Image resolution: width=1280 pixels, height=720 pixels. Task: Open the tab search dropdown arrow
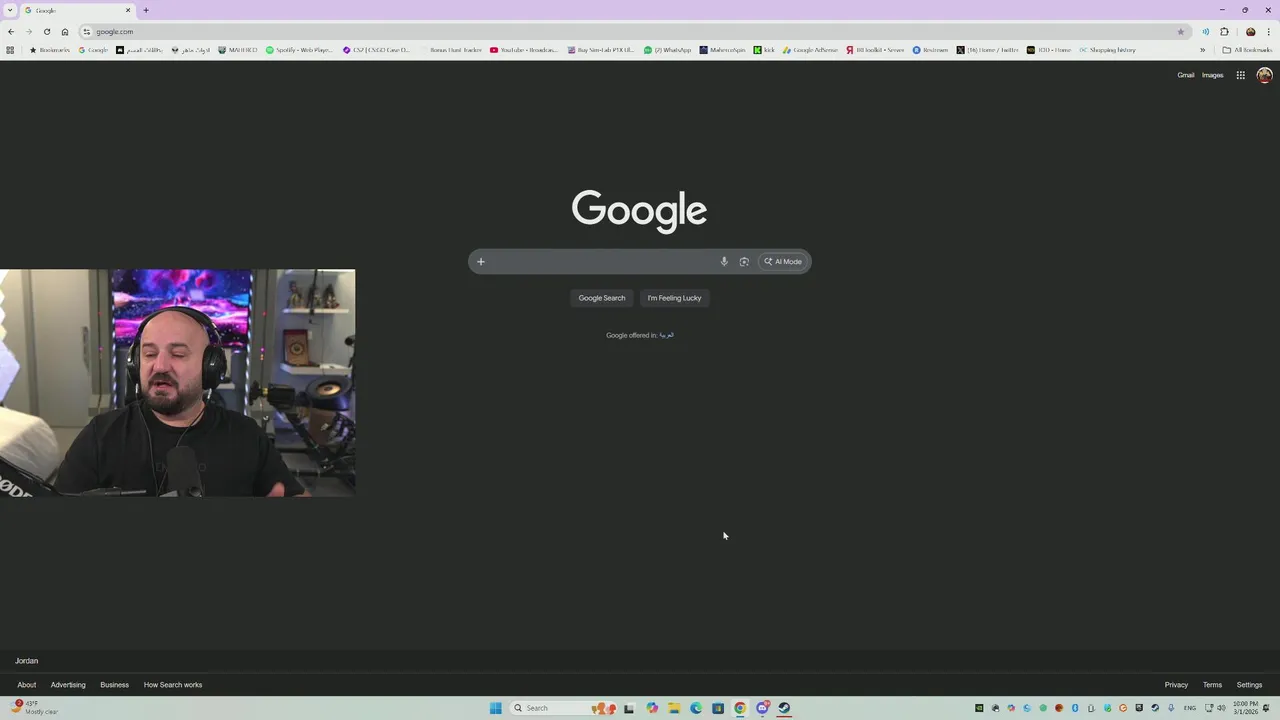[10, 10]
